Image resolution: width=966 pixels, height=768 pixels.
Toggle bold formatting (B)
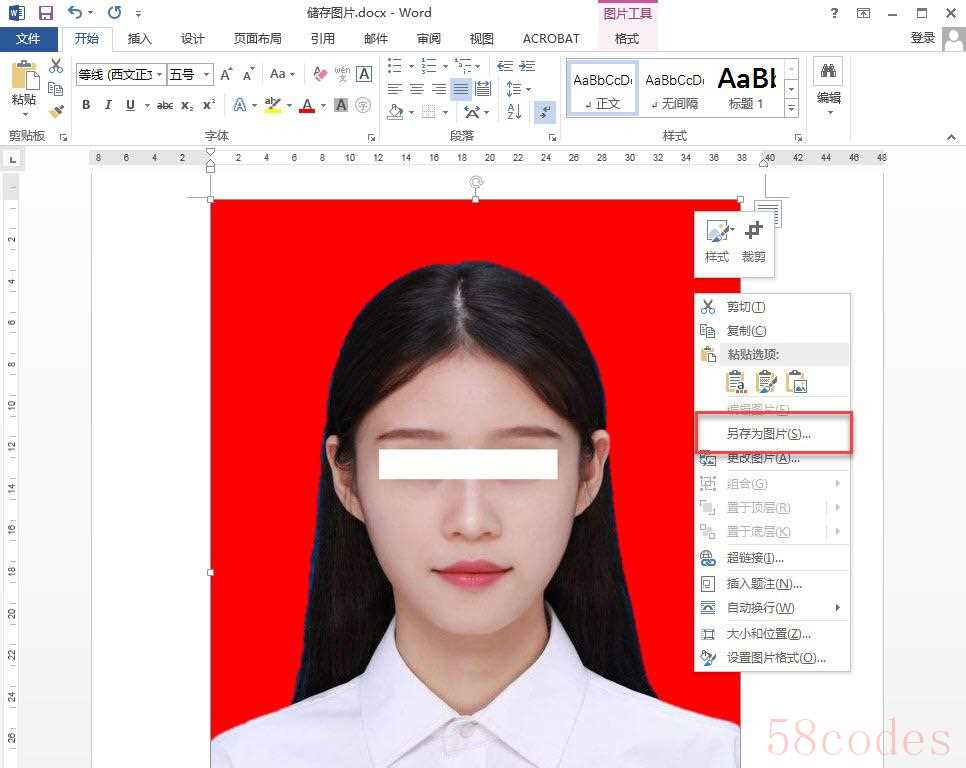click(x=86, y=105)
